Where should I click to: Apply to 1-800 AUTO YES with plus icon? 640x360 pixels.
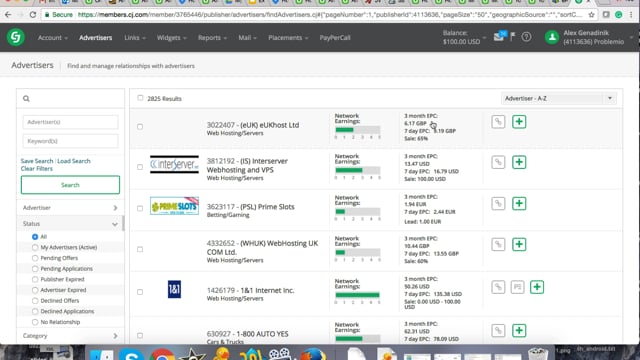point(519,330)
